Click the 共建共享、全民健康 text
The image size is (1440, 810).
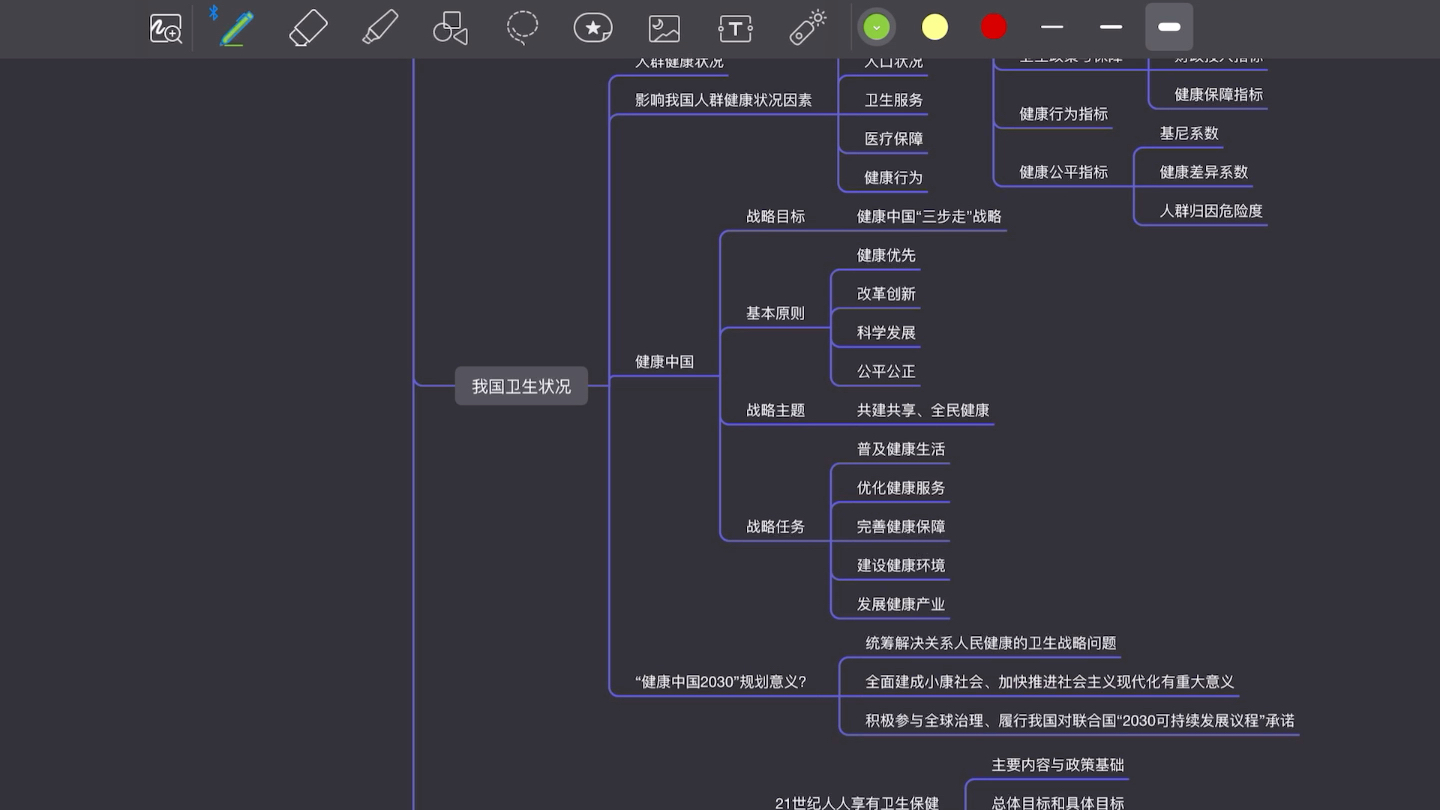tap(923, 410)
